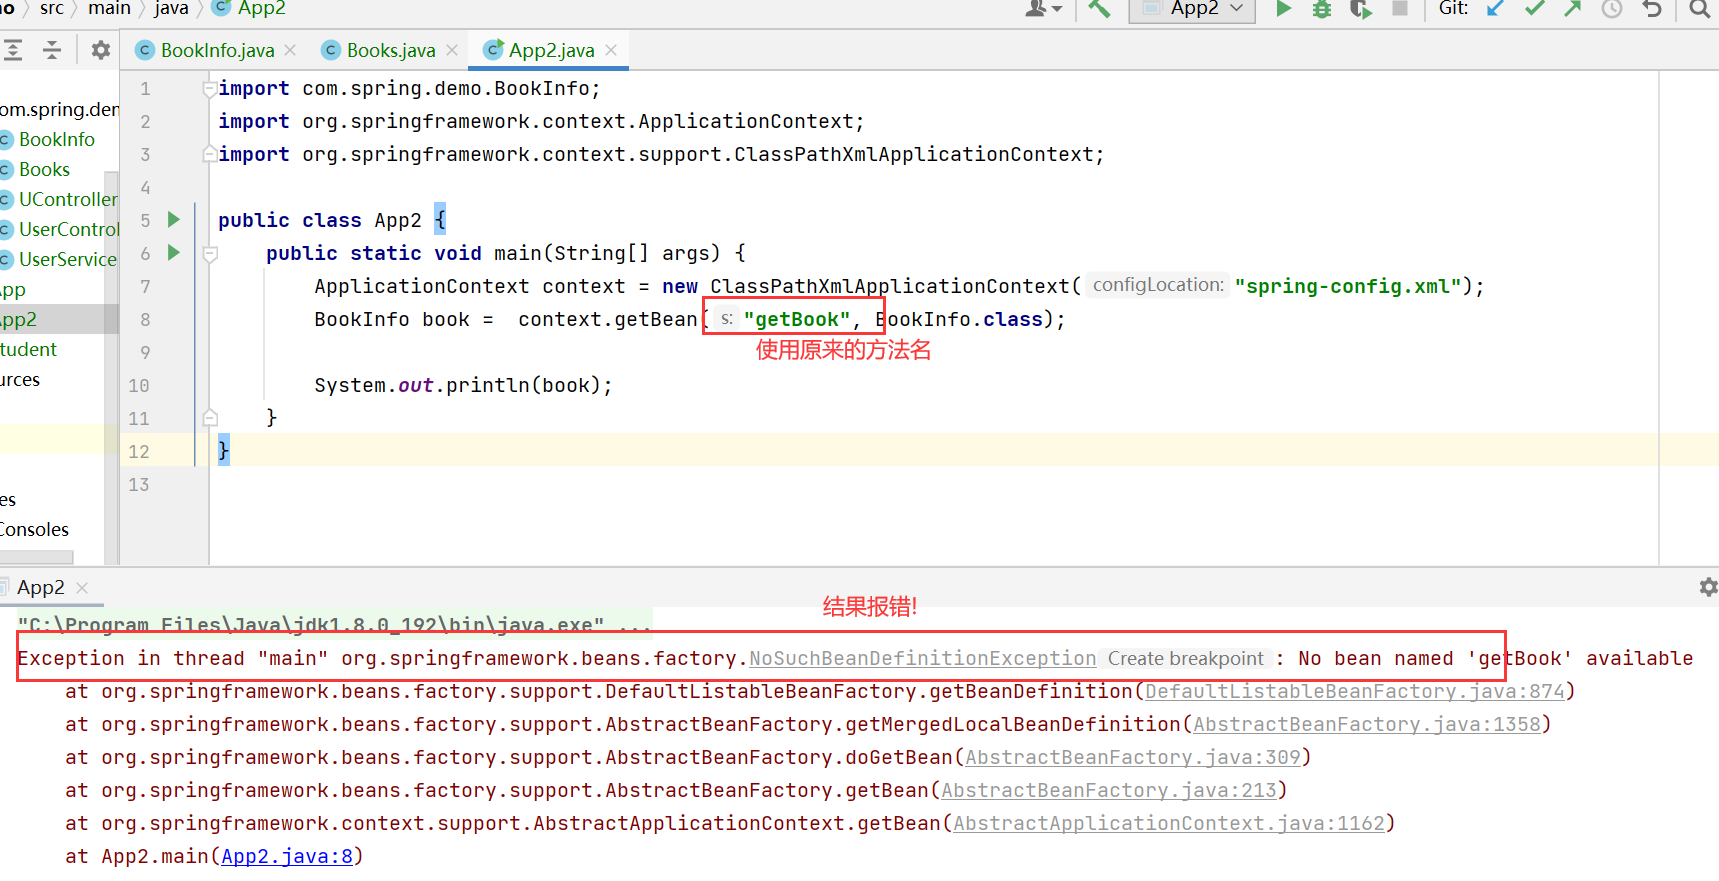Click System.out.println(book) line
Screen dimensions: 1719x881
click(463, 385)
